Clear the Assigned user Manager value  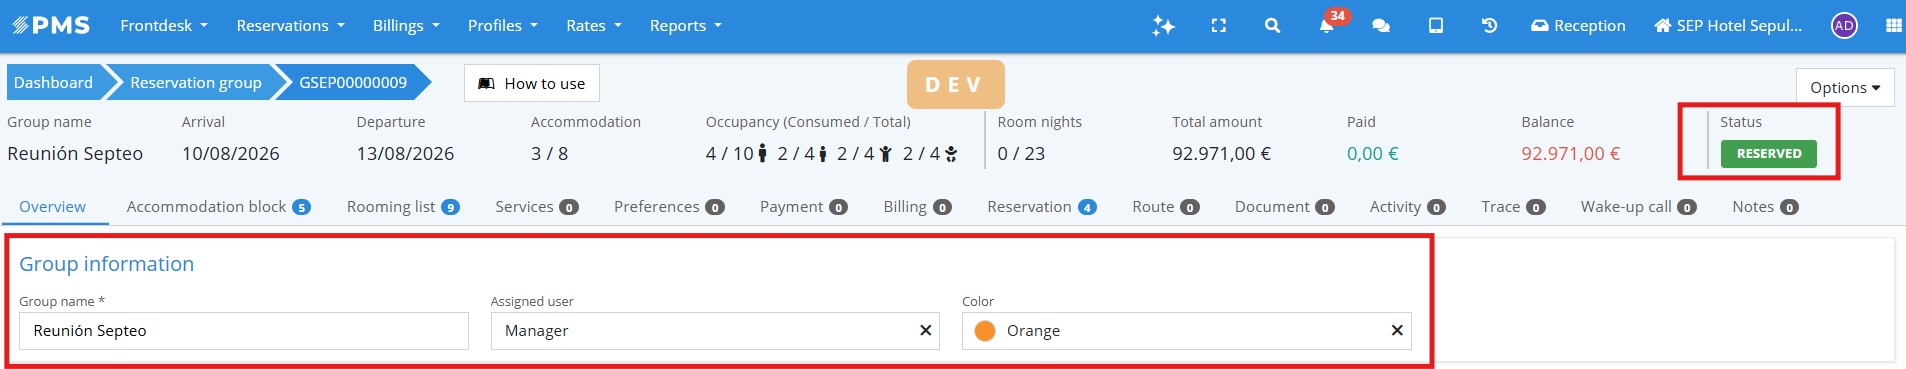click(x=925, y=330)
